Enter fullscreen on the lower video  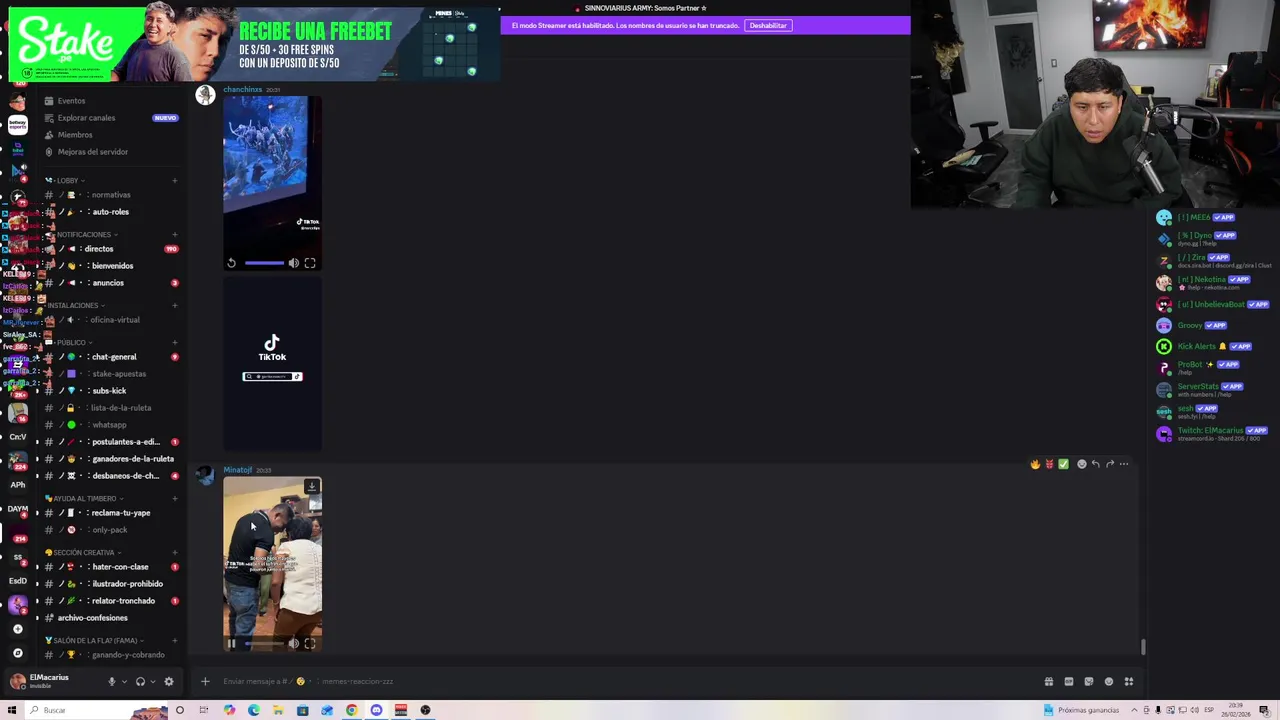(x=310, y=644)
